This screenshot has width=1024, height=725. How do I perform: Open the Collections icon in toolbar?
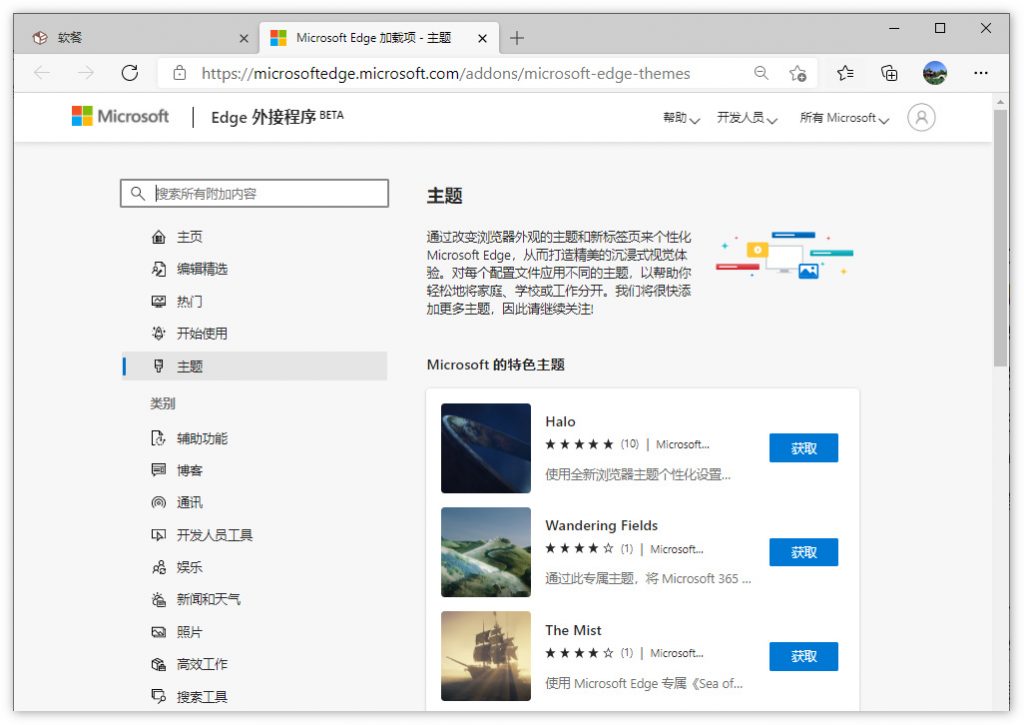pyautogui.click(x=889, y=73)
